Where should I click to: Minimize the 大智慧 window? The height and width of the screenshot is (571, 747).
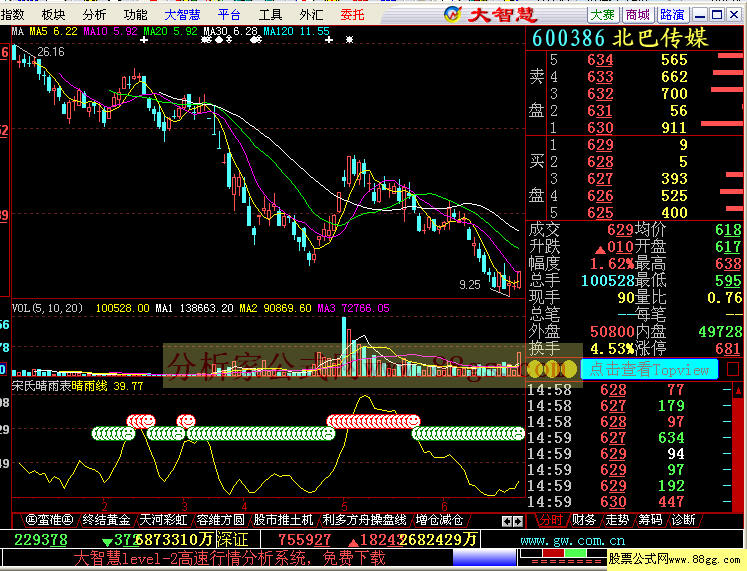[700, 15]
